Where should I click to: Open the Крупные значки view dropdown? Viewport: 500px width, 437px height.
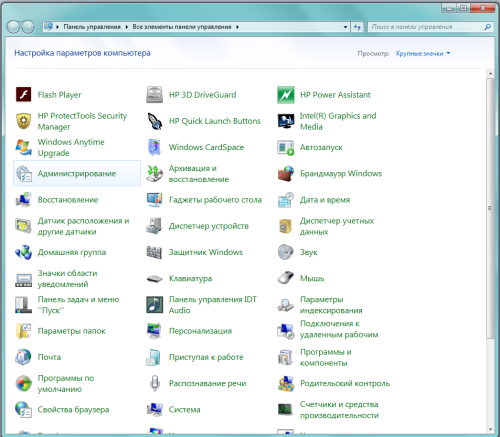tap(423, 53)
